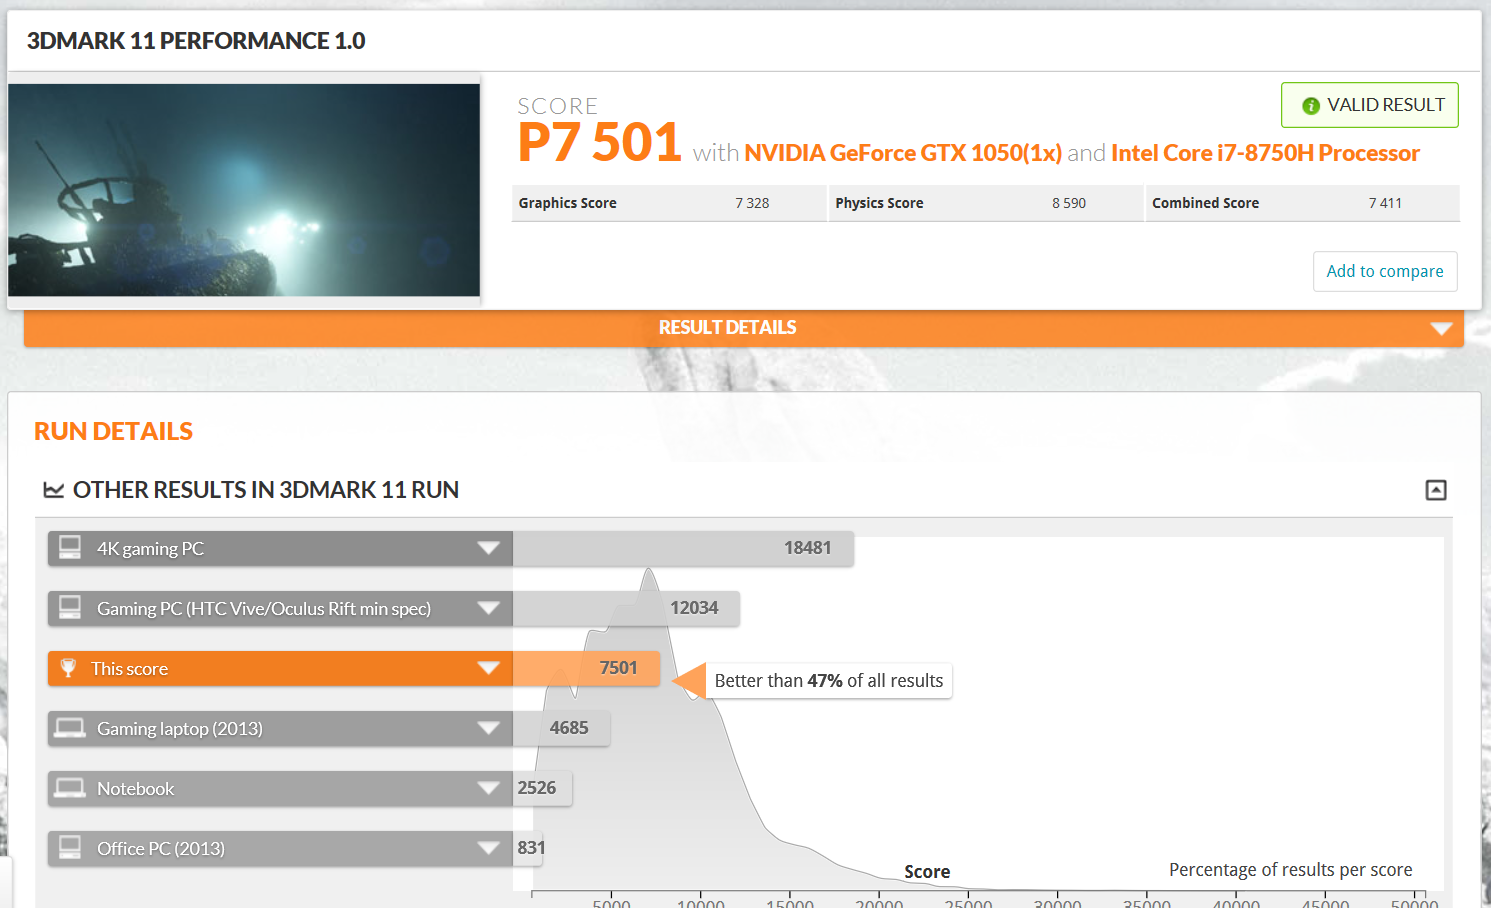The width and height of the screenshot is (1491, 908).
Task: Expand the Gaming PC (HTC Vive/Oculus Rift) dropdown arrow
Action: coord(488,608)
